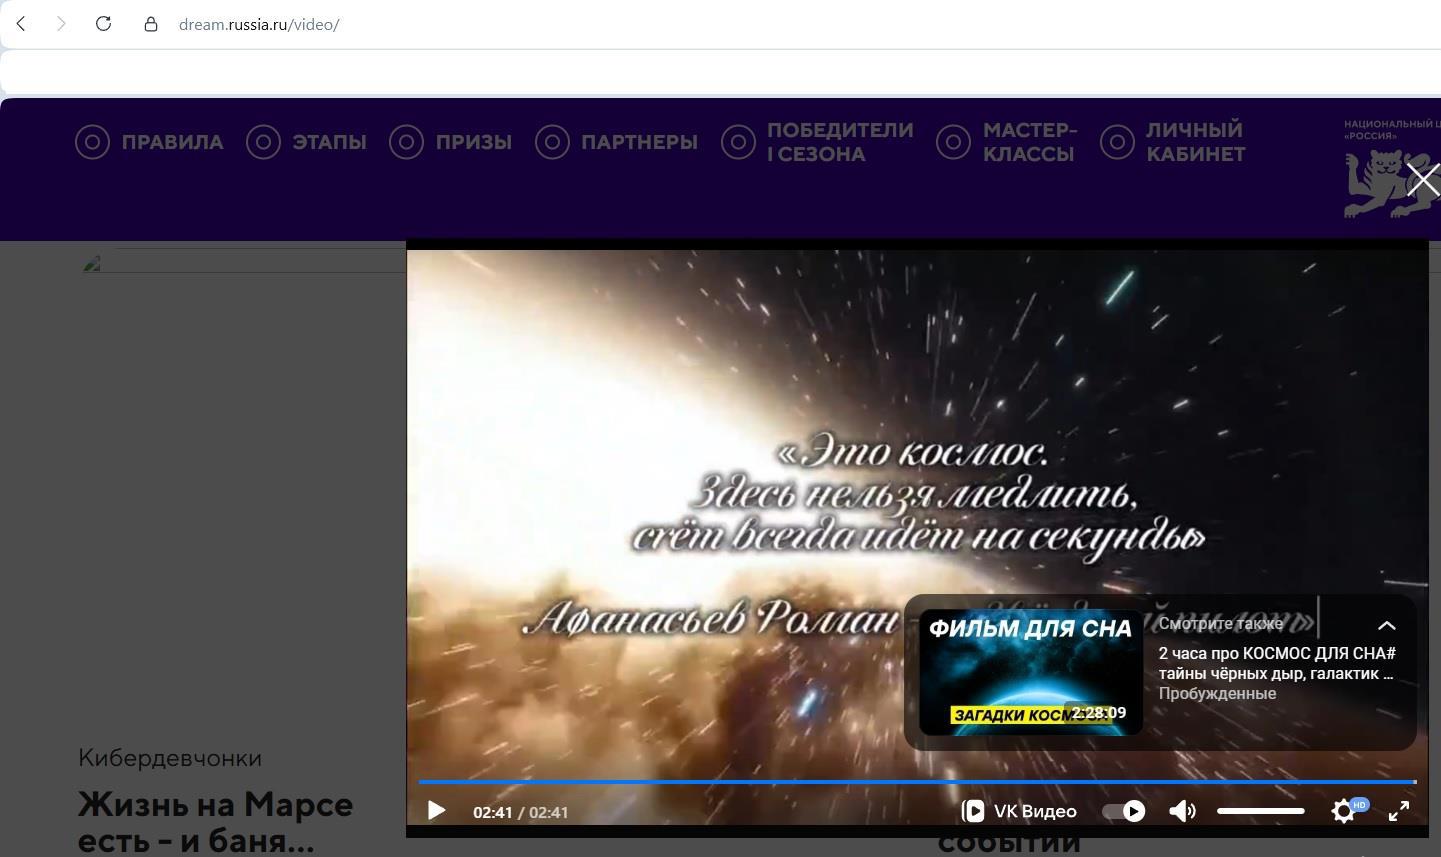
Task: Adjust the volume slider
Action: click(1260, 811)
